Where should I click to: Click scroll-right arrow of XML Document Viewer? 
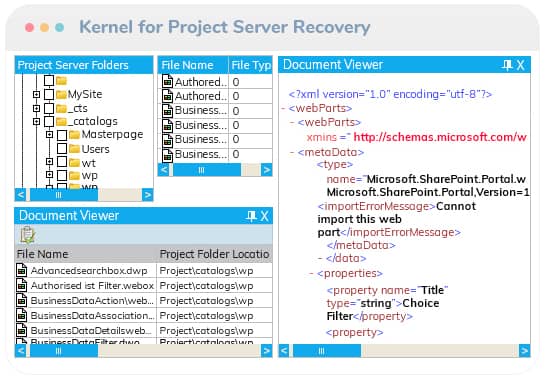click(x=524, y=351)
